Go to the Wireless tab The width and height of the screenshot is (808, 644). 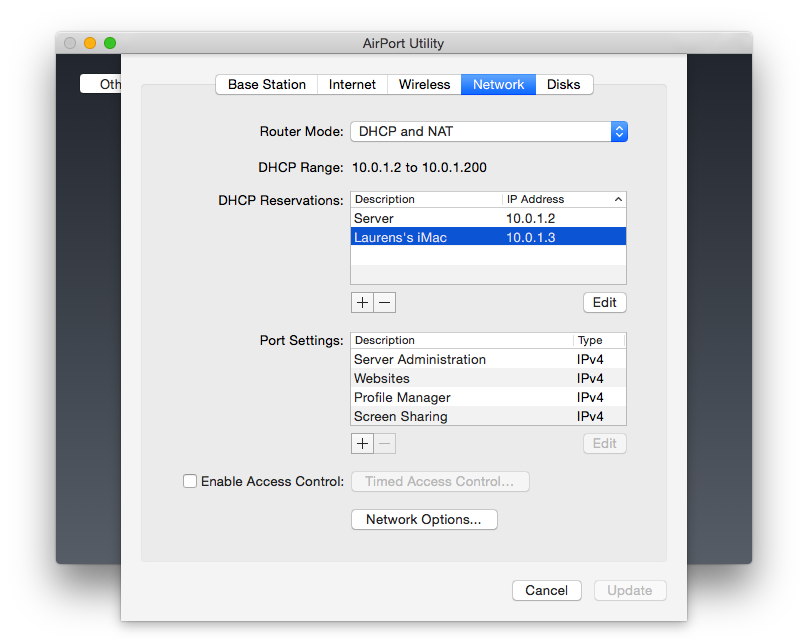424,84
